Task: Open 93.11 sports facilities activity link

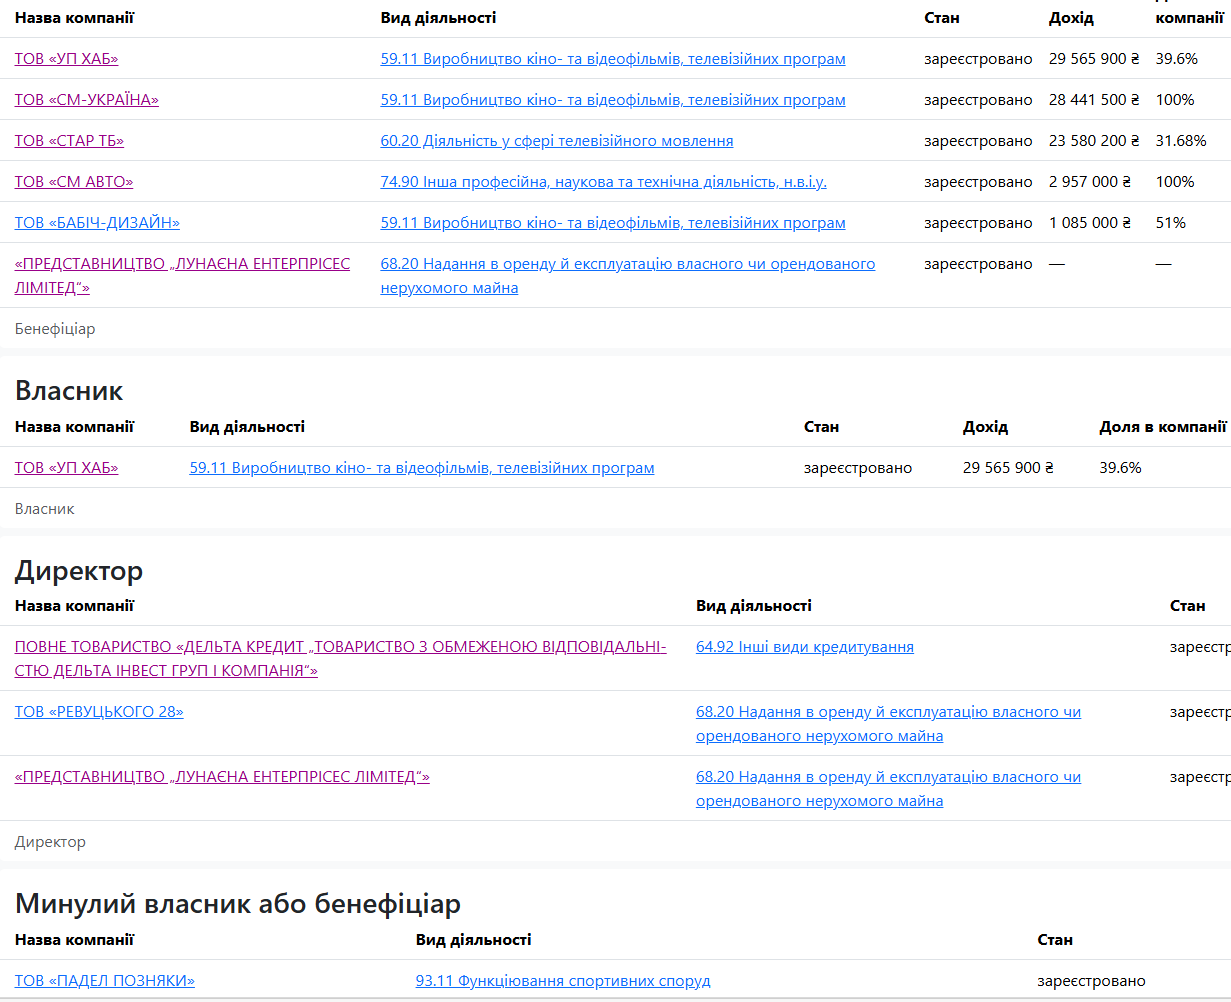Action: pyautogui.click(x=563, y=981)
